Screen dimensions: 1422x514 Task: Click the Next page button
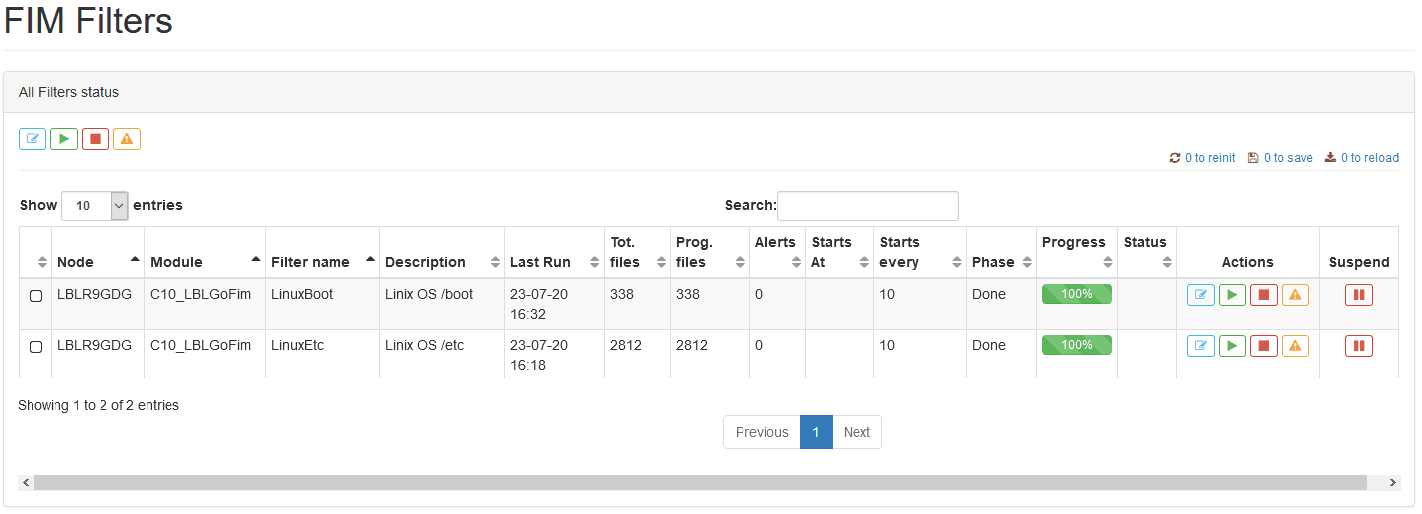pos(857,432)
